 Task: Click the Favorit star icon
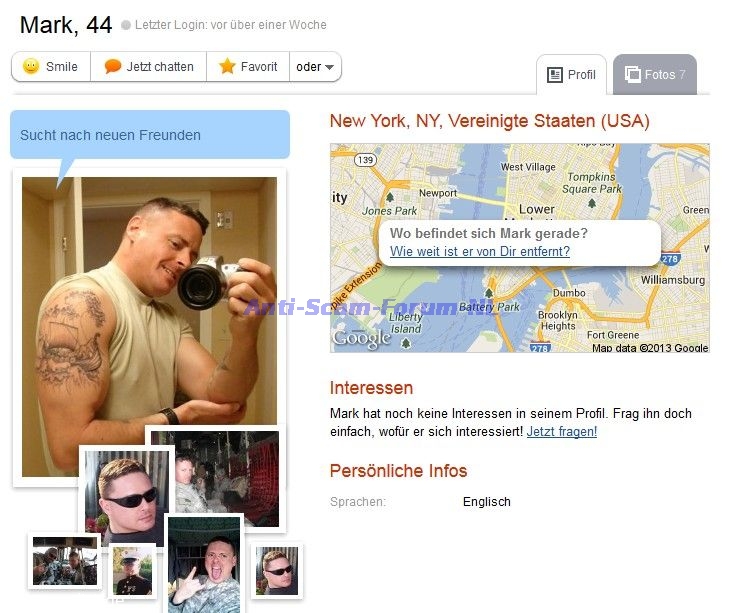tap(227, 66)
